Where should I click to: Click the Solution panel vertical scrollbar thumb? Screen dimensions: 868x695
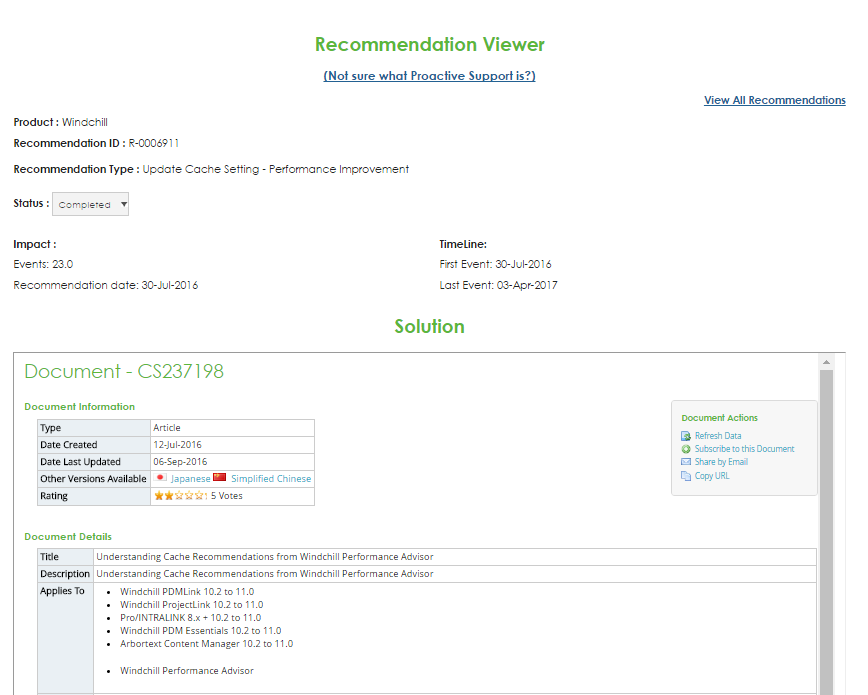pyautogui.click(x=826, y=532)
